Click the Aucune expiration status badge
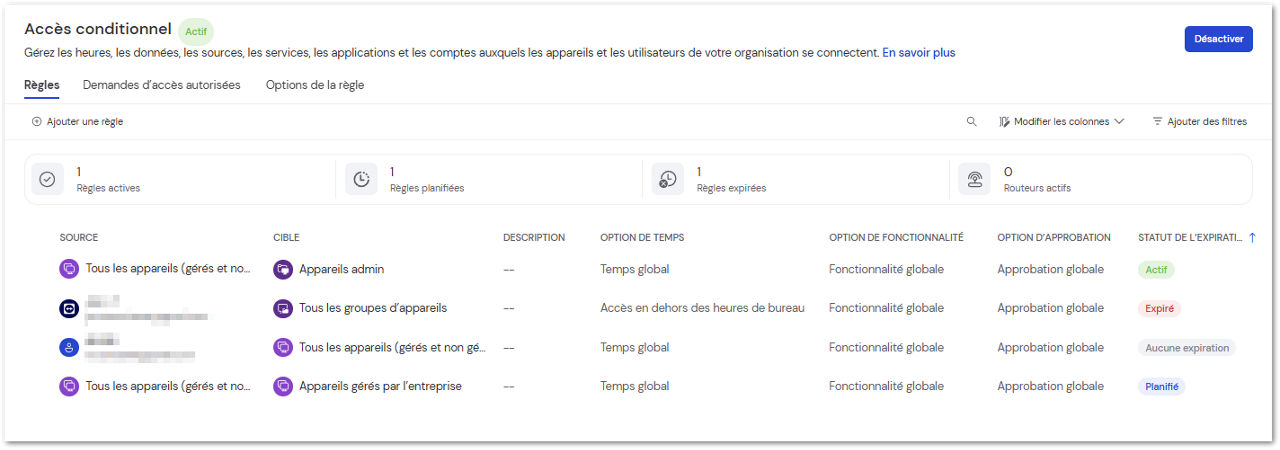Viewport: 1280px width, 450px height. point(1187,347)
